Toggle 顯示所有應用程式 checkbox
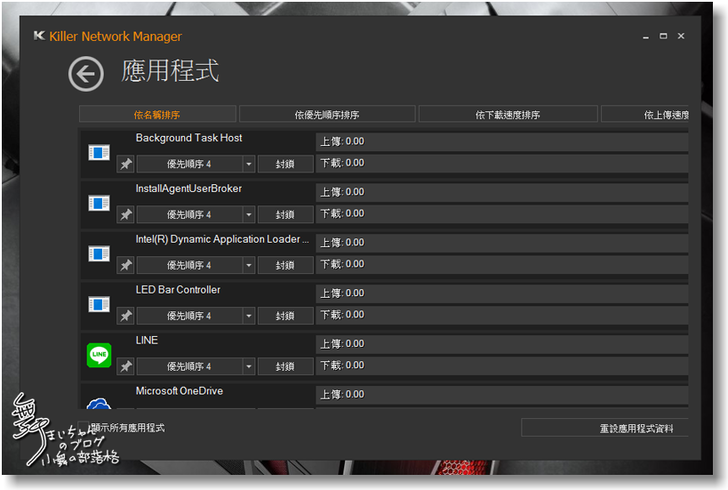This screenshot has height=490, width=728. (x=84, y=427)
